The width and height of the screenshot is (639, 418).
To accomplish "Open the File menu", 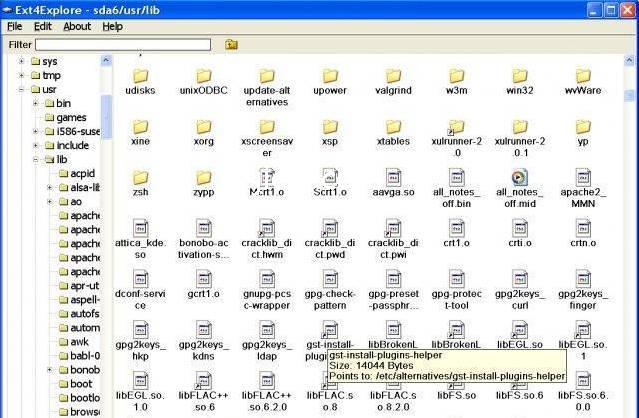I will point(15,26).
